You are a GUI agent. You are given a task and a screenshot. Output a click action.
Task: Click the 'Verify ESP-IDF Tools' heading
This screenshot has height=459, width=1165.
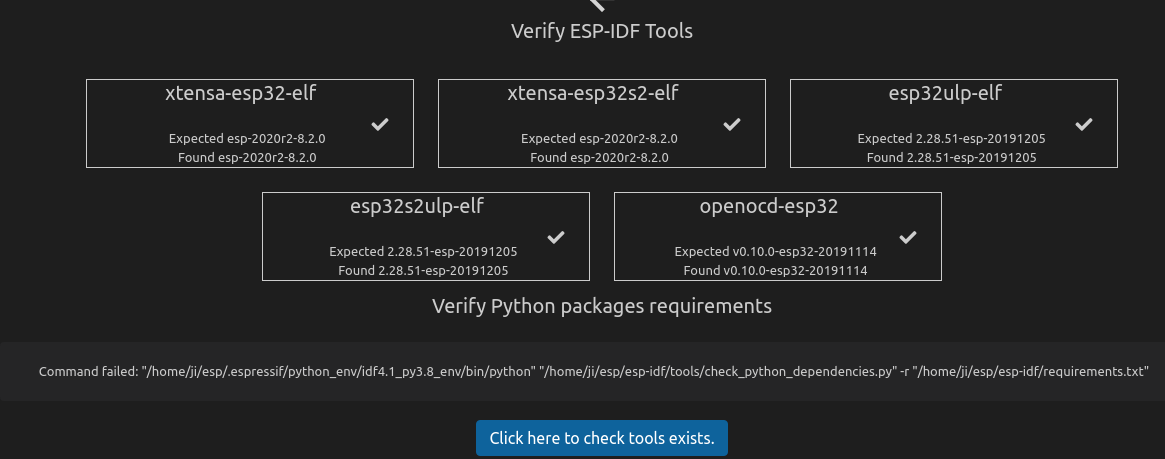point(602,31)
